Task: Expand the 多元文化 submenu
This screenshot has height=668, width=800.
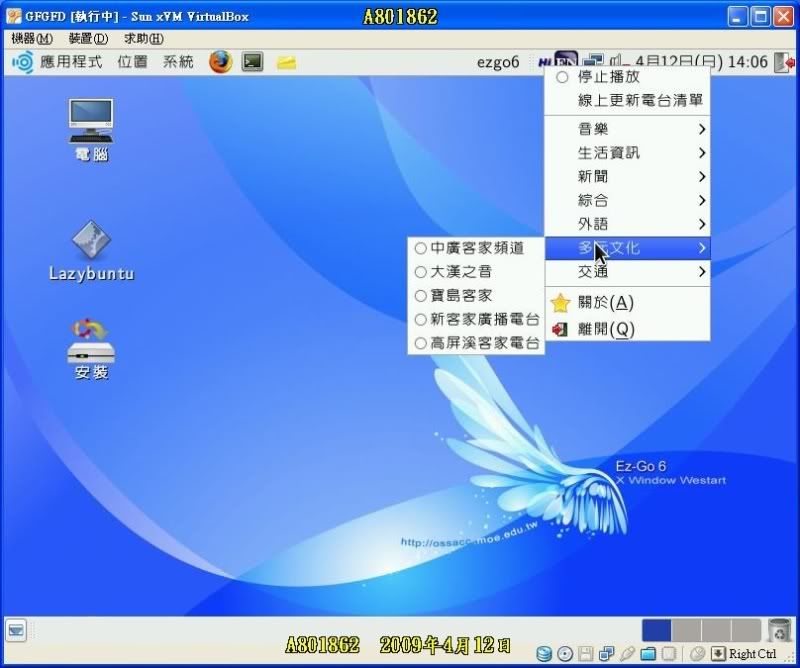Action: coord(628,248)
